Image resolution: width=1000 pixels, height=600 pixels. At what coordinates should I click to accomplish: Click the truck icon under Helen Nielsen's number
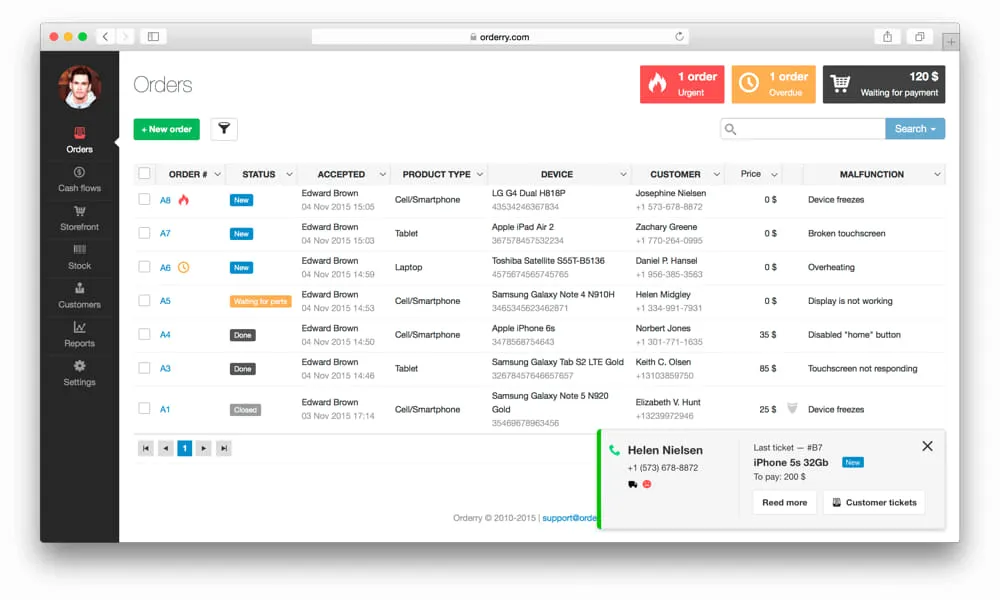coord(633,485)
